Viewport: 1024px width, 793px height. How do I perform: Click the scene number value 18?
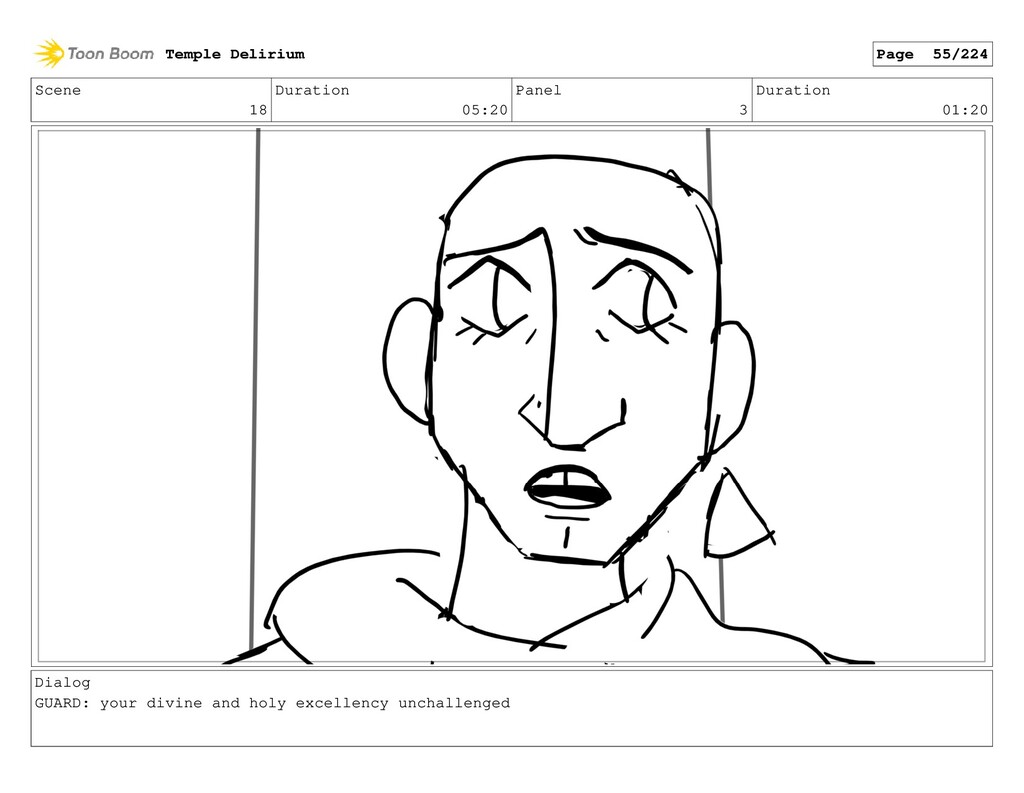(259, 110)
